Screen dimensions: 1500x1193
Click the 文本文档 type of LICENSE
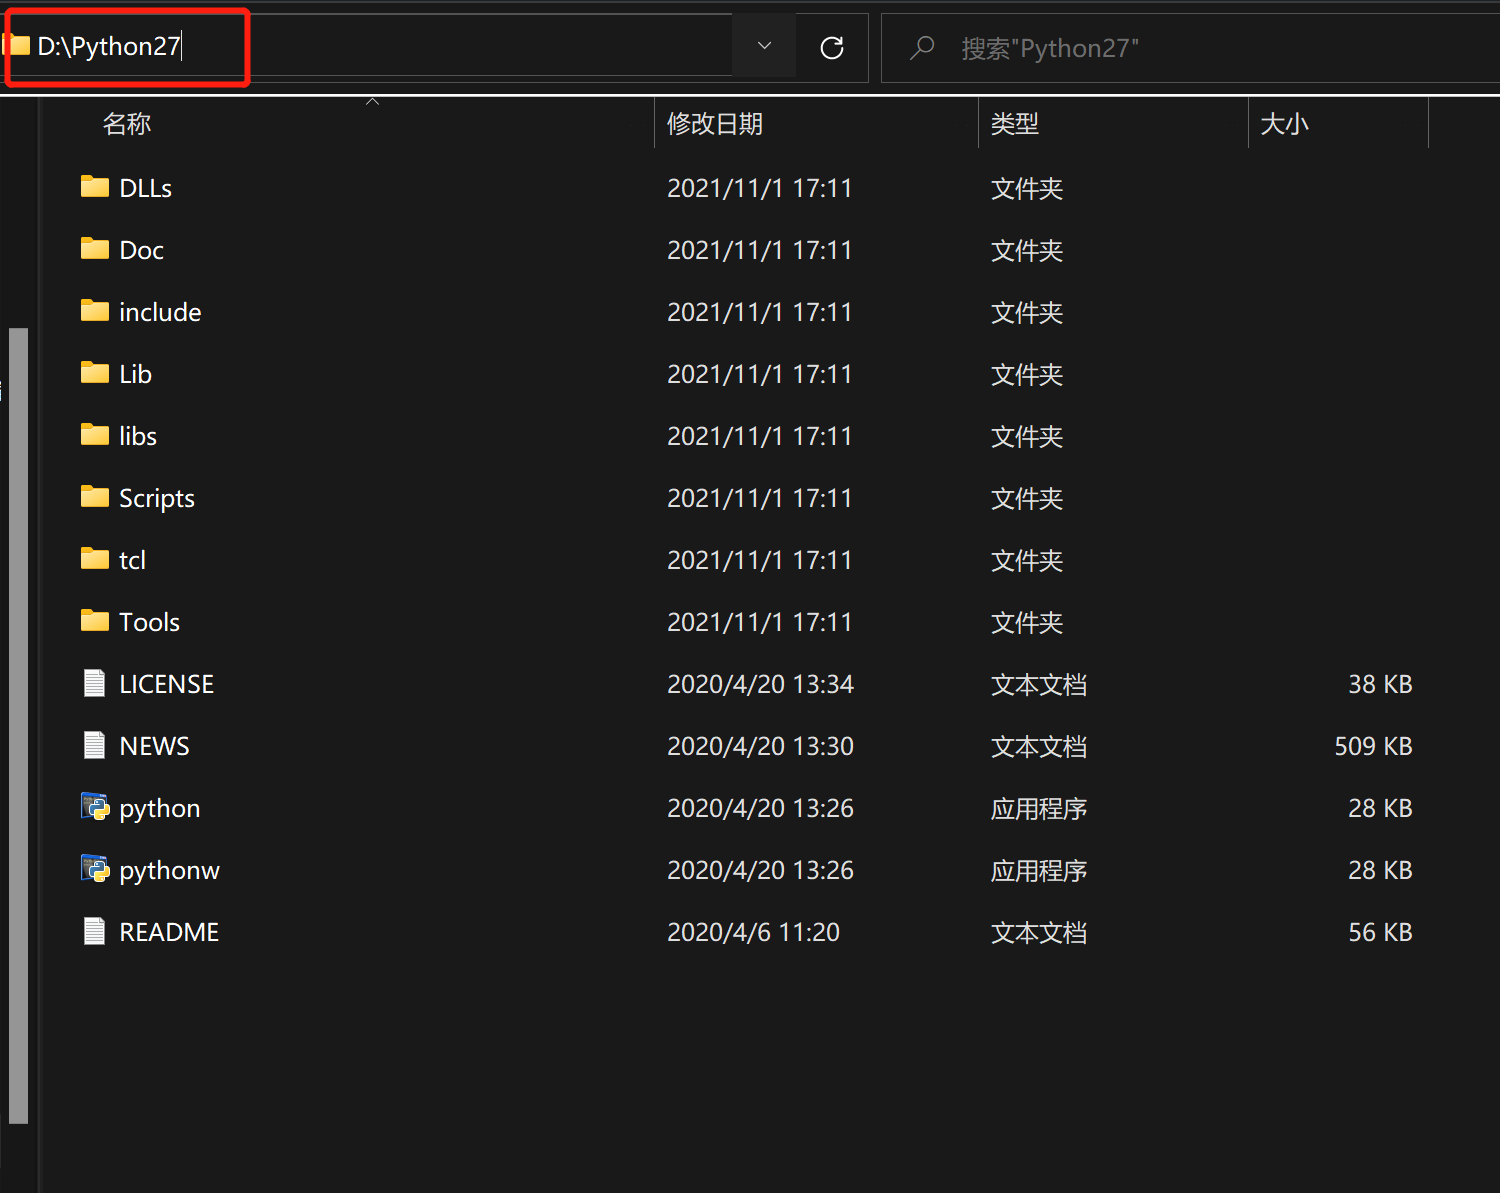[1039, 684]
